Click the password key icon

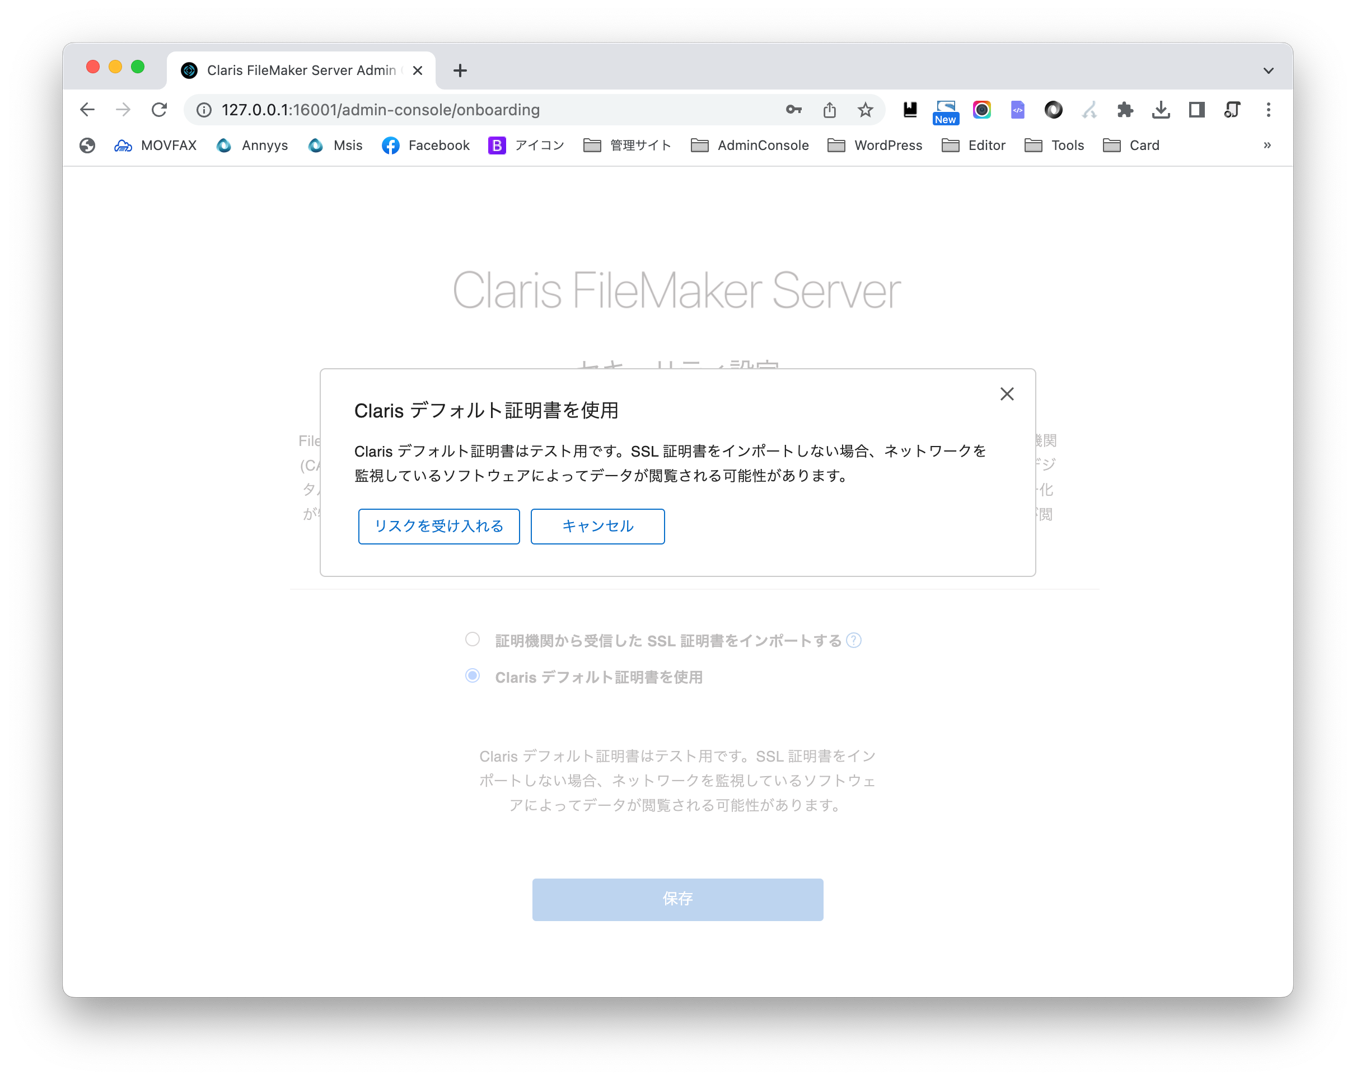[794, 110]
